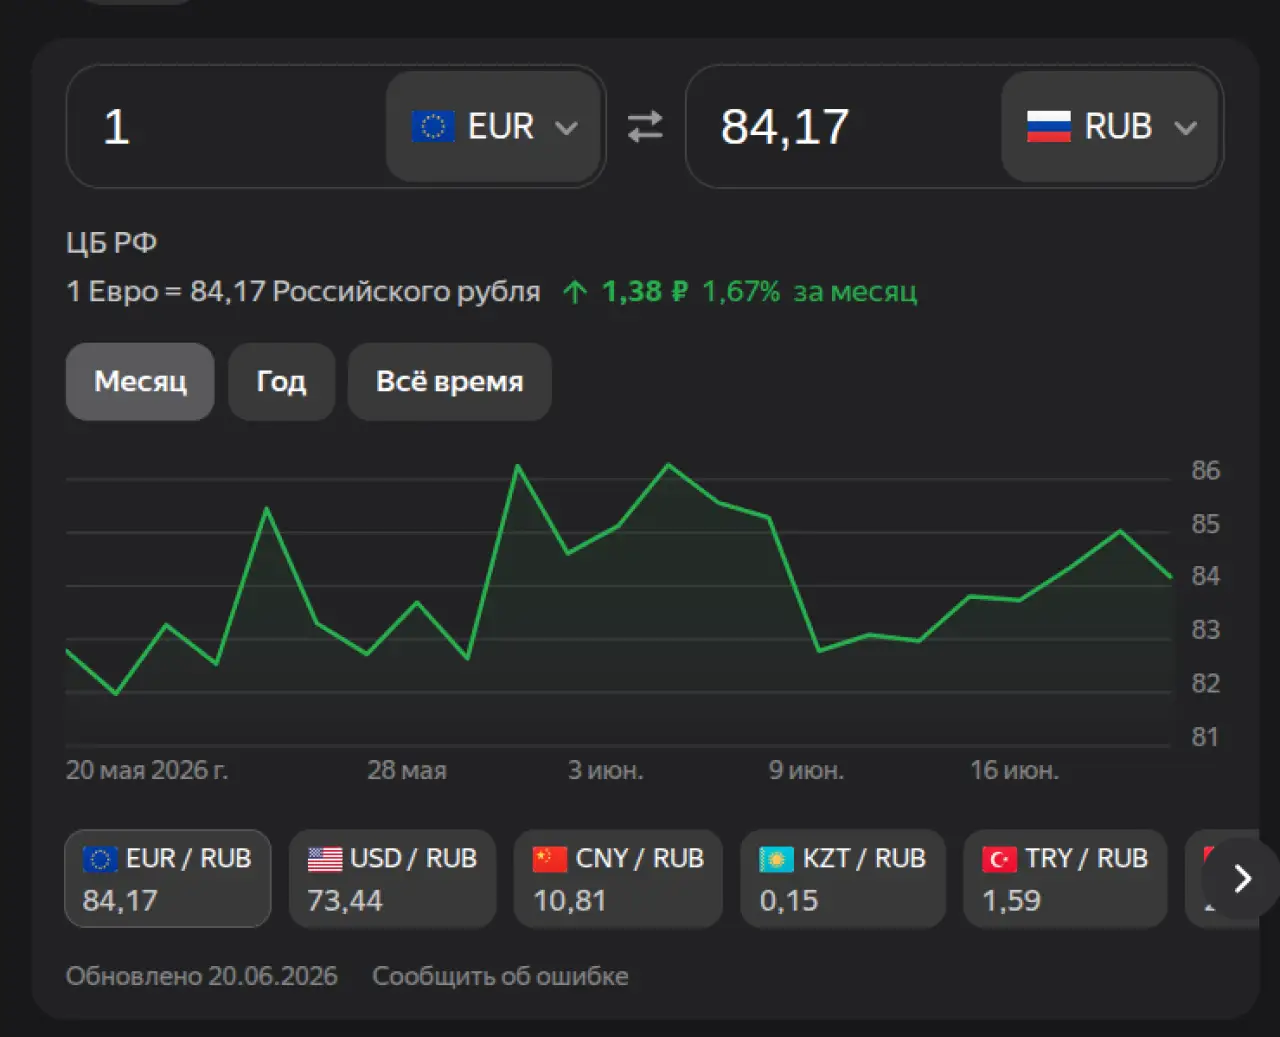Click the chart date label 28 мая
Viewport: 1280px width, 1037px height.
tap(407, 771)
